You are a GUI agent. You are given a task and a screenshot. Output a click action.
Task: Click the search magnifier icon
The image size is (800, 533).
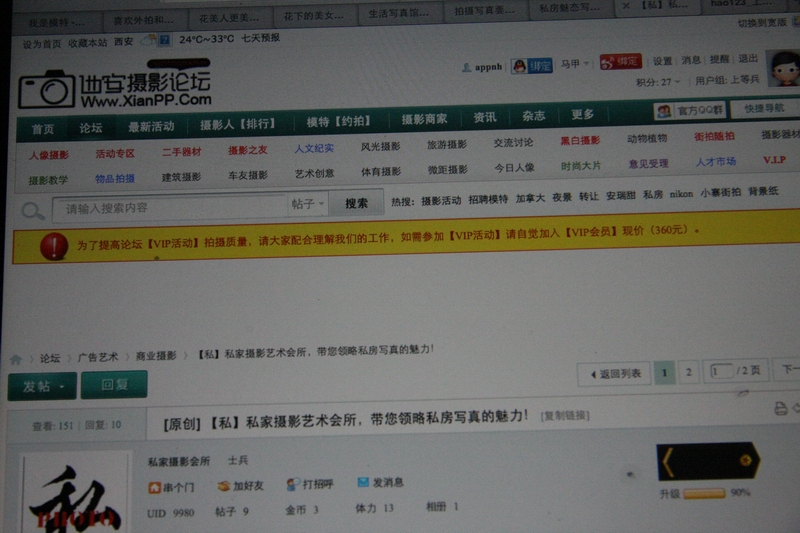click(x=32, y=210)
